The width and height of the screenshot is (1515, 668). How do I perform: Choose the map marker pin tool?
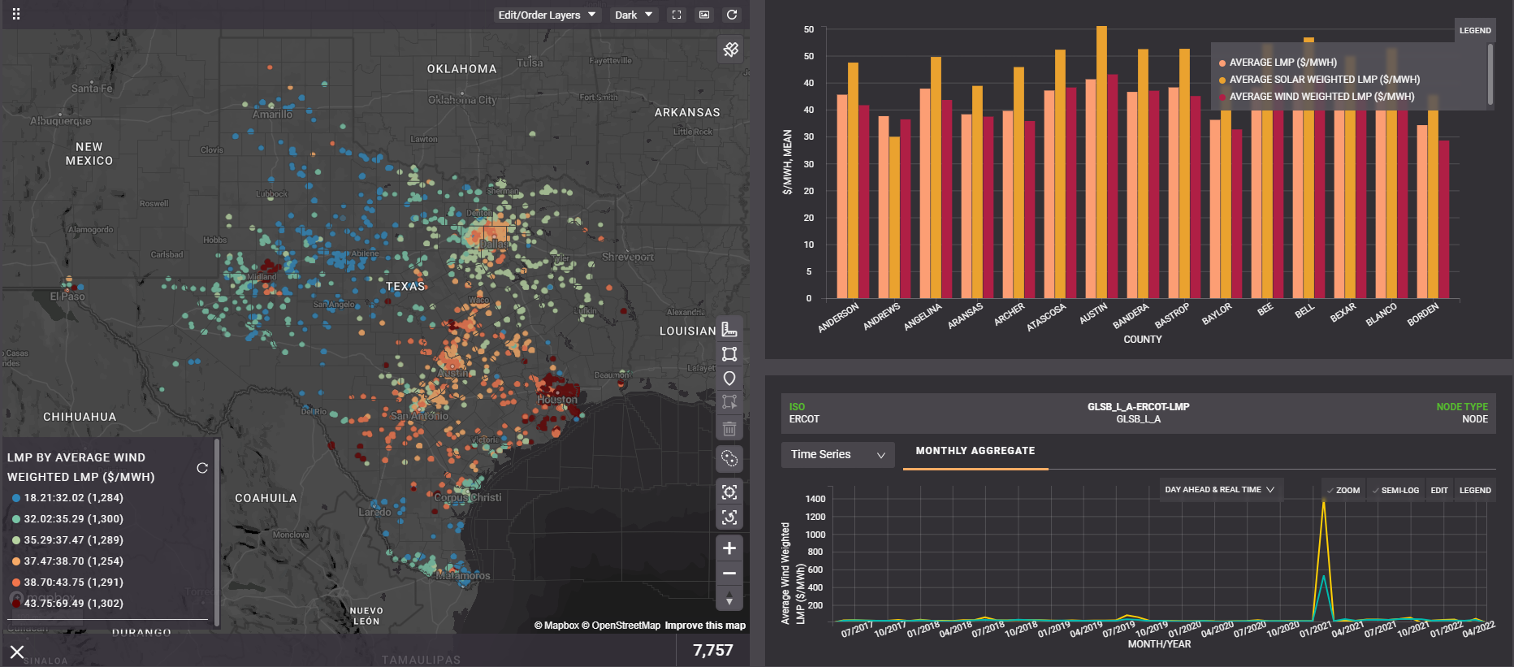[x=730, y=379]
